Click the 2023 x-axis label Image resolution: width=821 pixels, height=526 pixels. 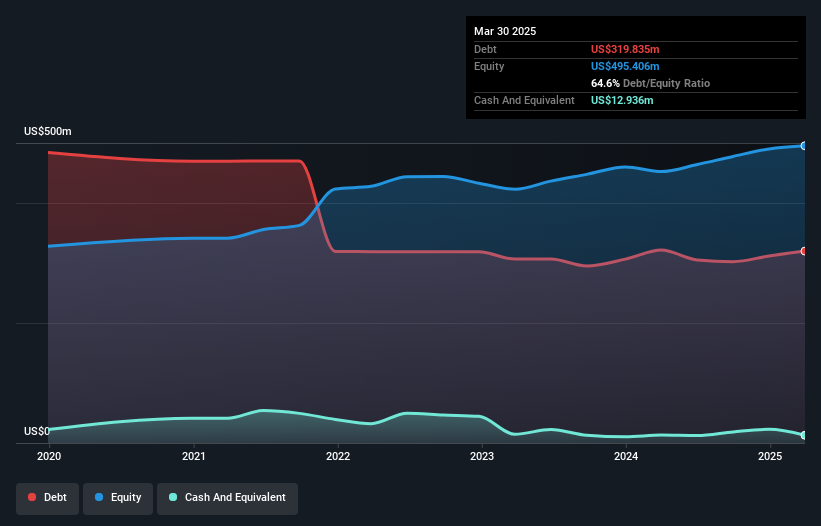click(x=482, y=456)
